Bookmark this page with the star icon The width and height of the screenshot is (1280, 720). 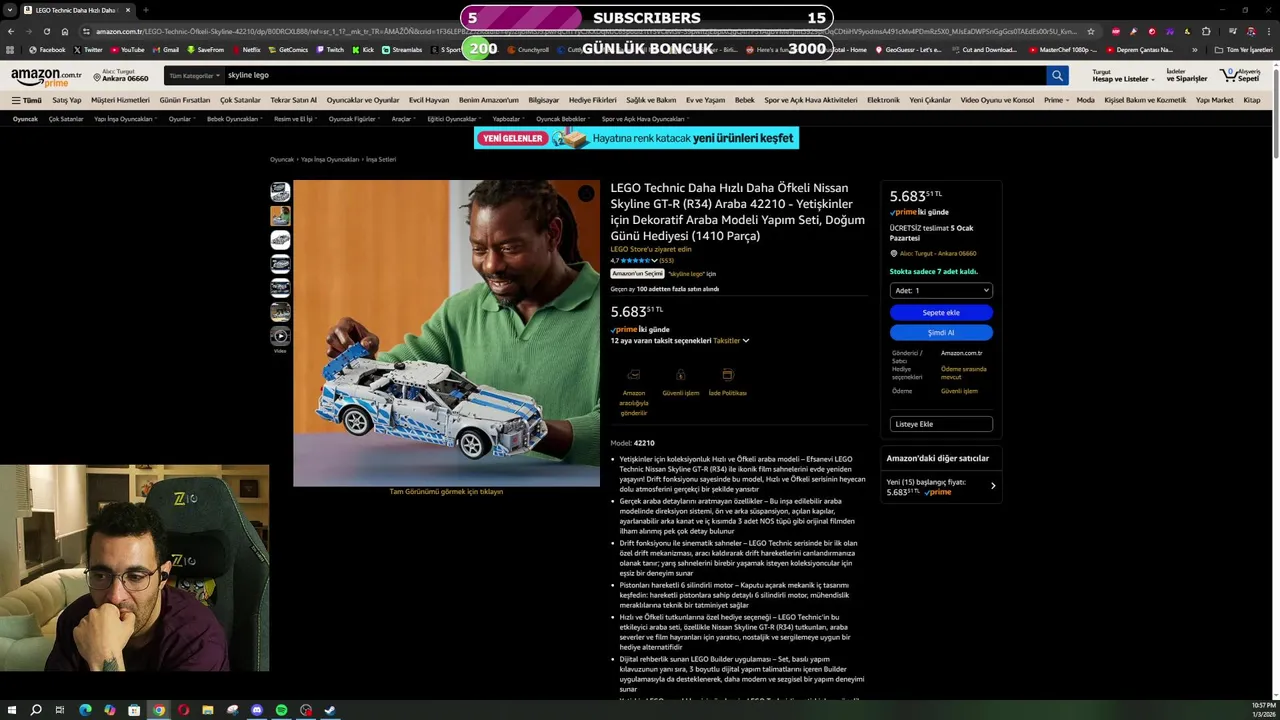coord(1091,31)
